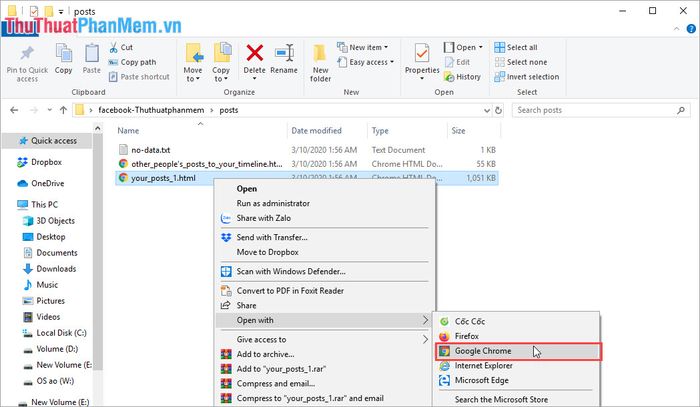Click the Pin to Quick access icon

click(27, 54)
